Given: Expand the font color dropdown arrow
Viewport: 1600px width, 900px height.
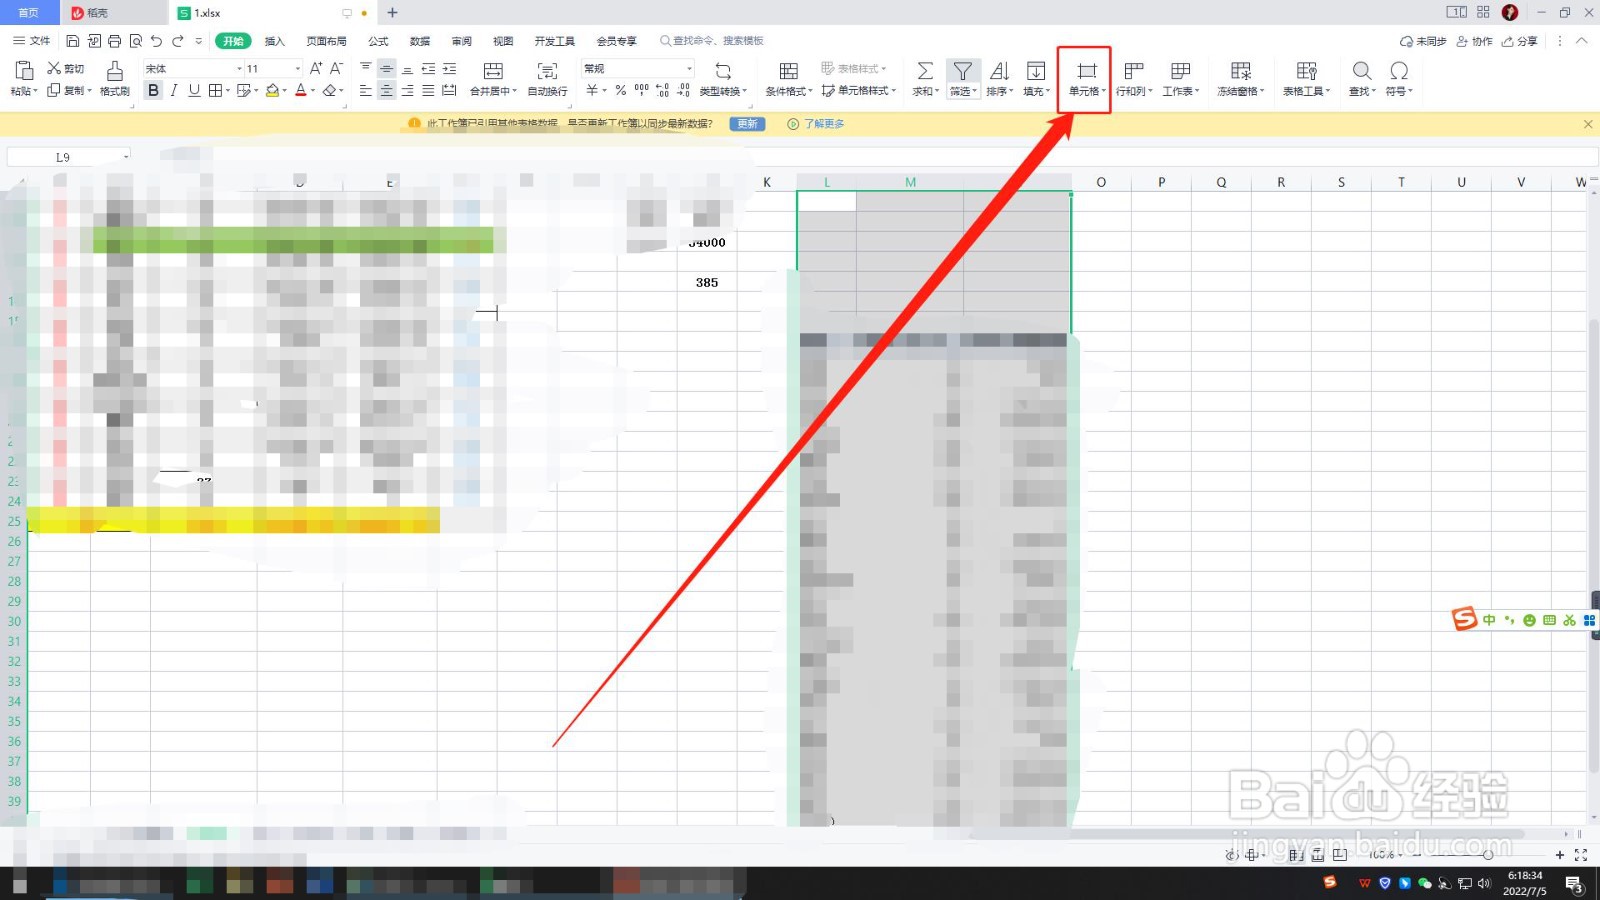Looking at the screenshot, I should (x=313, y=90).
